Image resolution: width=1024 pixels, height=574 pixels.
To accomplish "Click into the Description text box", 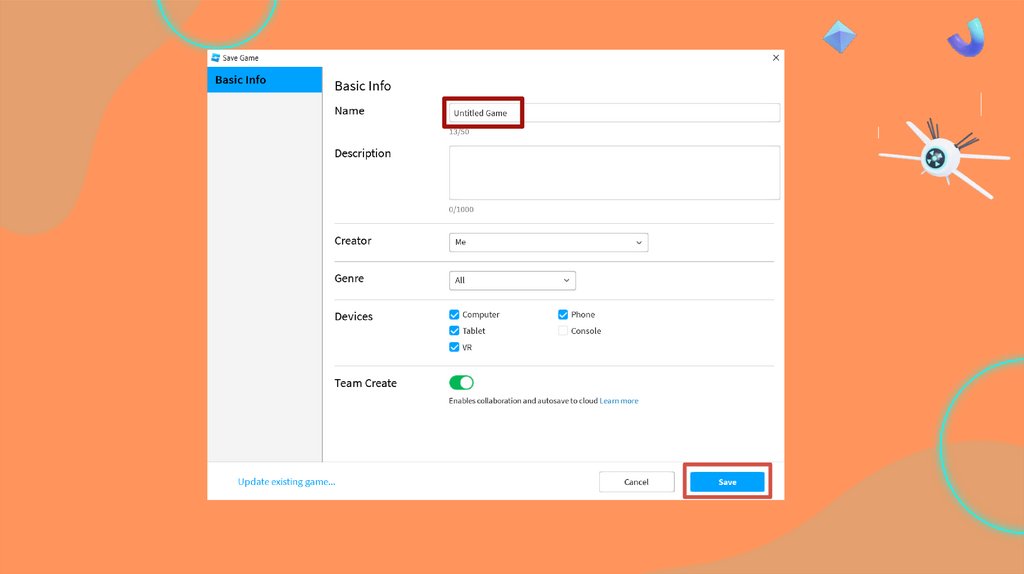I will pyautogui.click(x=614, y=172).
